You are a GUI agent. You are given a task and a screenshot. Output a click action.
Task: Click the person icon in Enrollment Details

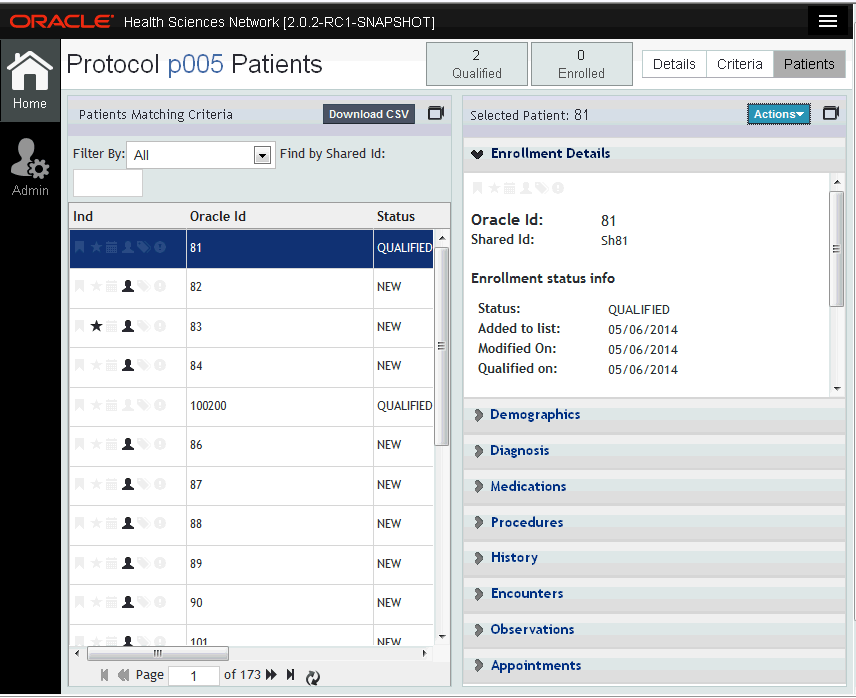pyautogui.click(x=526, y=188)
